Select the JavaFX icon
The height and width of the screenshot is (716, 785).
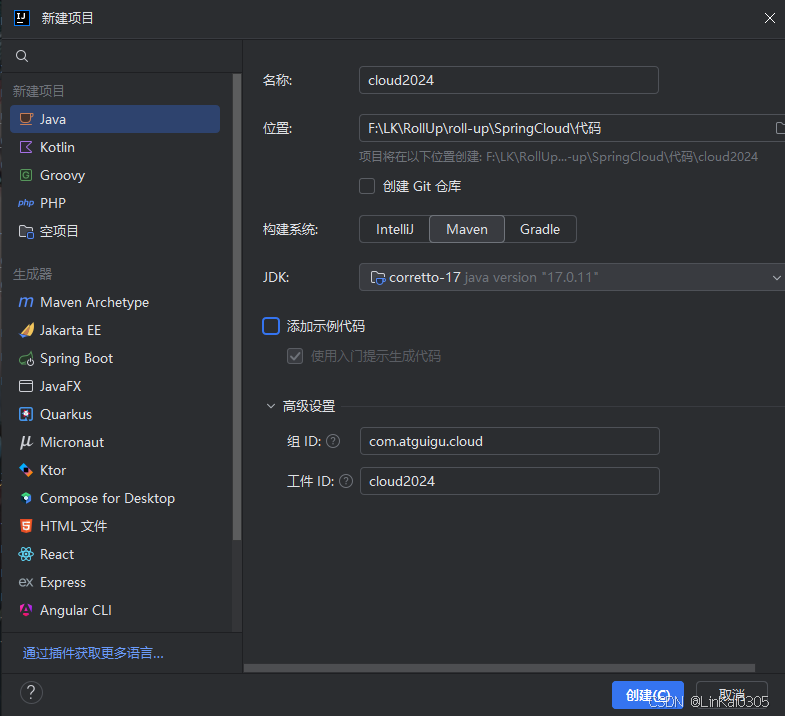[26, 387]
